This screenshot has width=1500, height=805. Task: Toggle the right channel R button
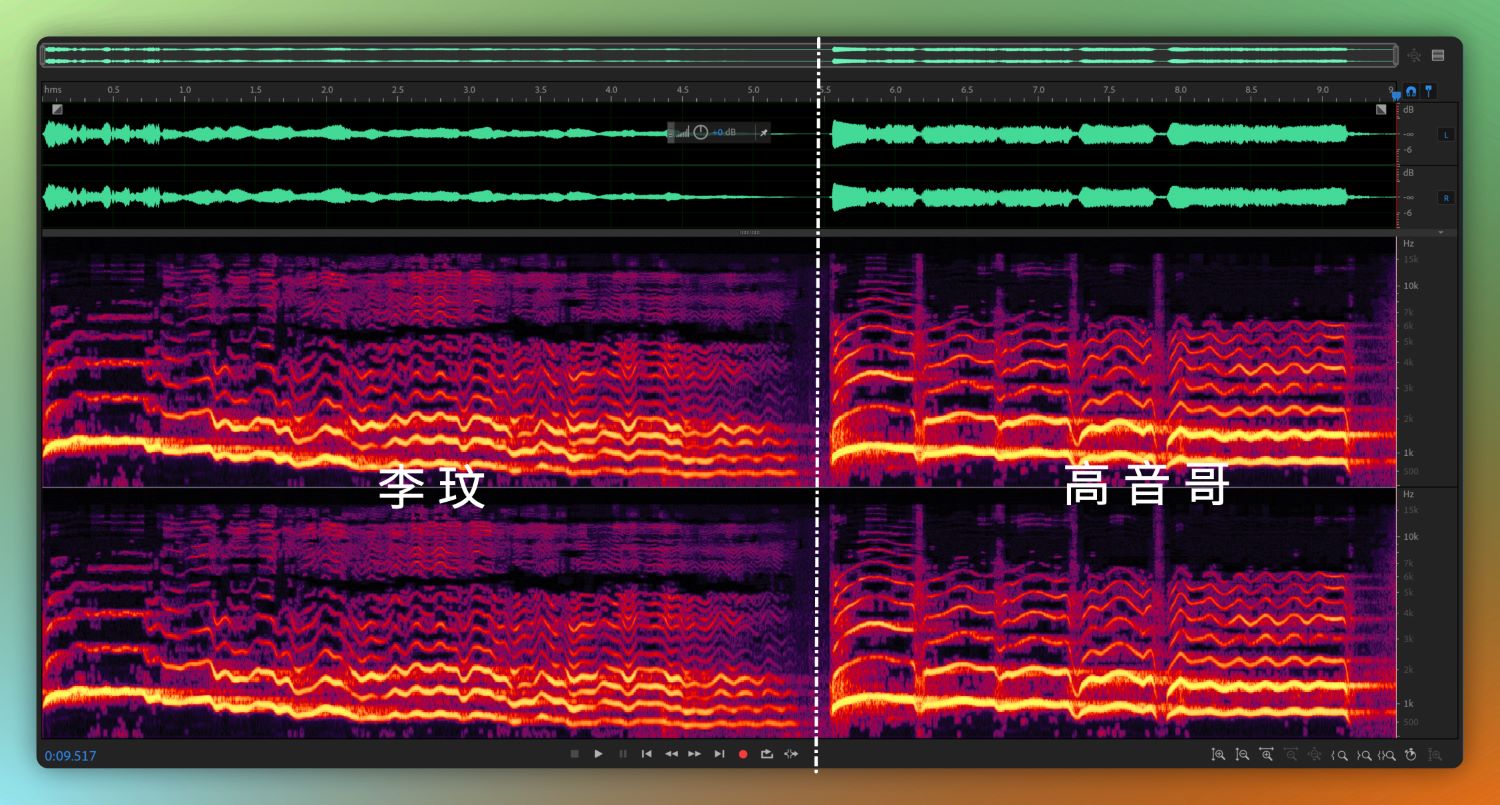pyautogui.click(x=1446, y=198)
